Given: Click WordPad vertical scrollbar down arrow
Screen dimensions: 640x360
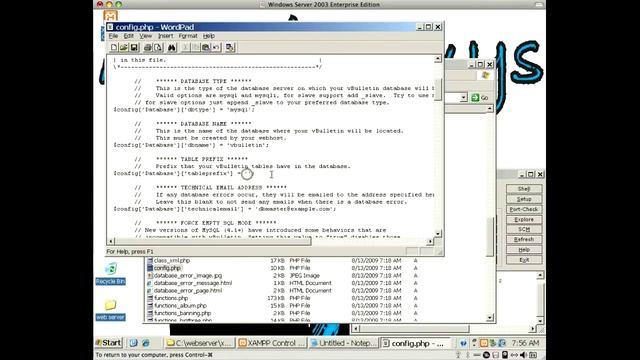Looking at the screenshot, I should coord(438,233).
